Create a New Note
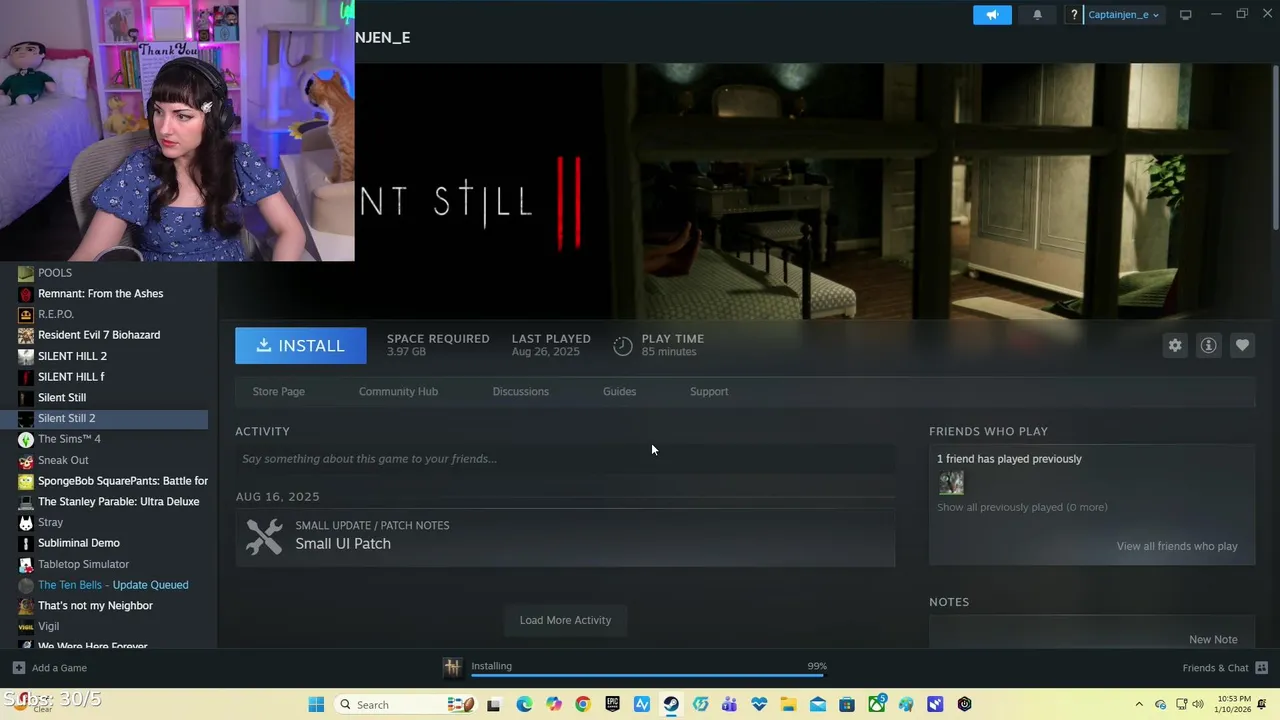1280x720 pixels. 1213,639
